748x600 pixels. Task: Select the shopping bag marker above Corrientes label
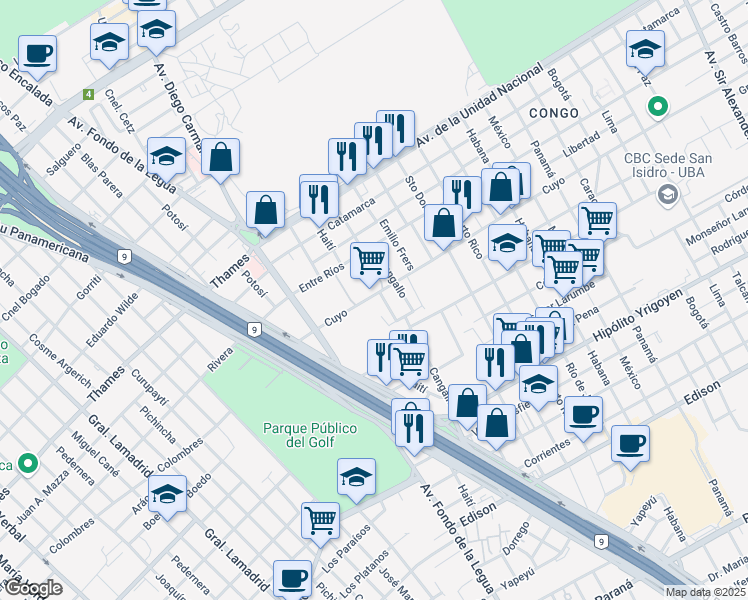[x=497, y=424]
